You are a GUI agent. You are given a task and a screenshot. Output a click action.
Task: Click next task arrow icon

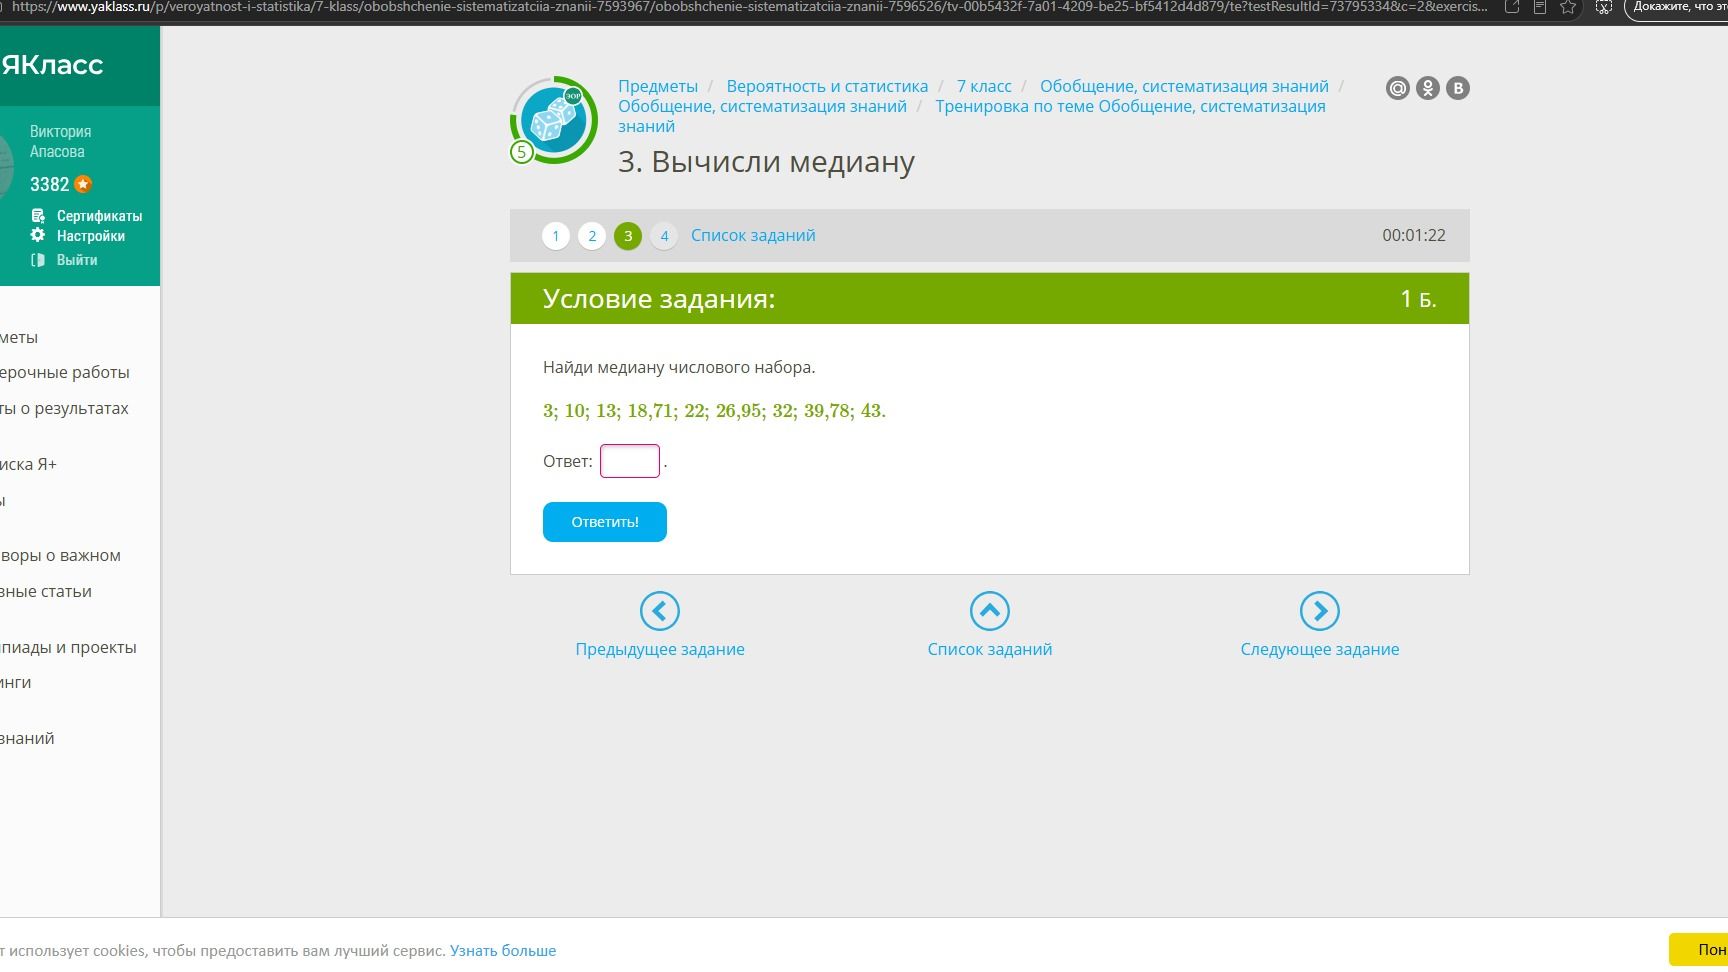tap(1320, 611)
